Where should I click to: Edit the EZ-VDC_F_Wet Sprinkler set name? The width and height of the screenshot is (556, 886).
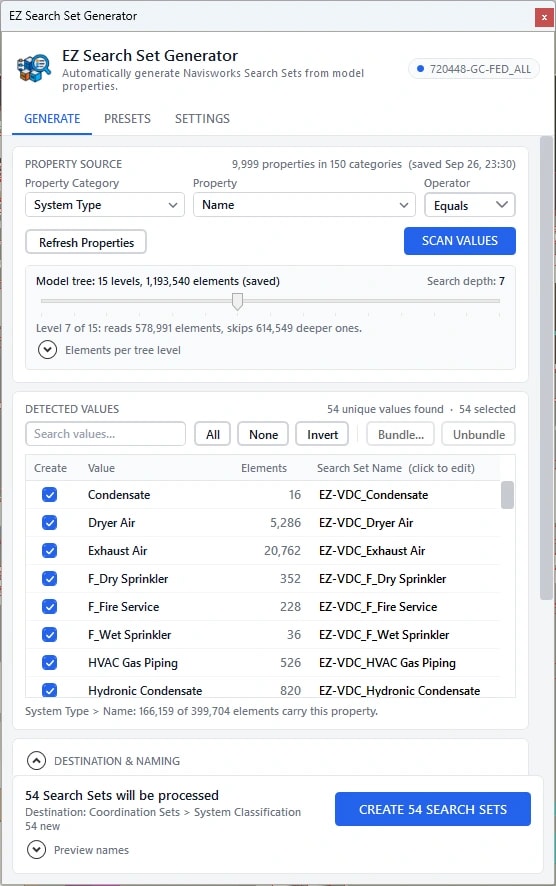click(384, 635)
